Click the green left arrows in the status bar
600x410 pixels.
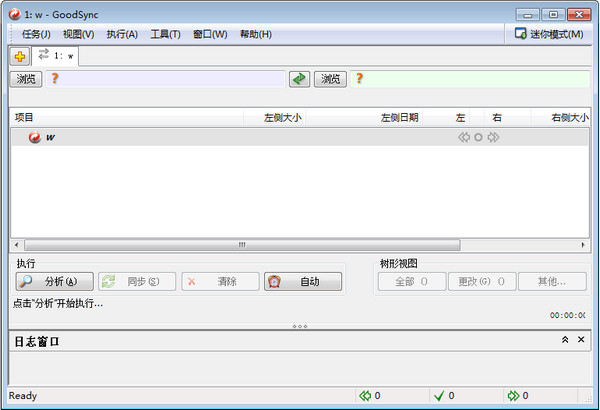point(365,395)
